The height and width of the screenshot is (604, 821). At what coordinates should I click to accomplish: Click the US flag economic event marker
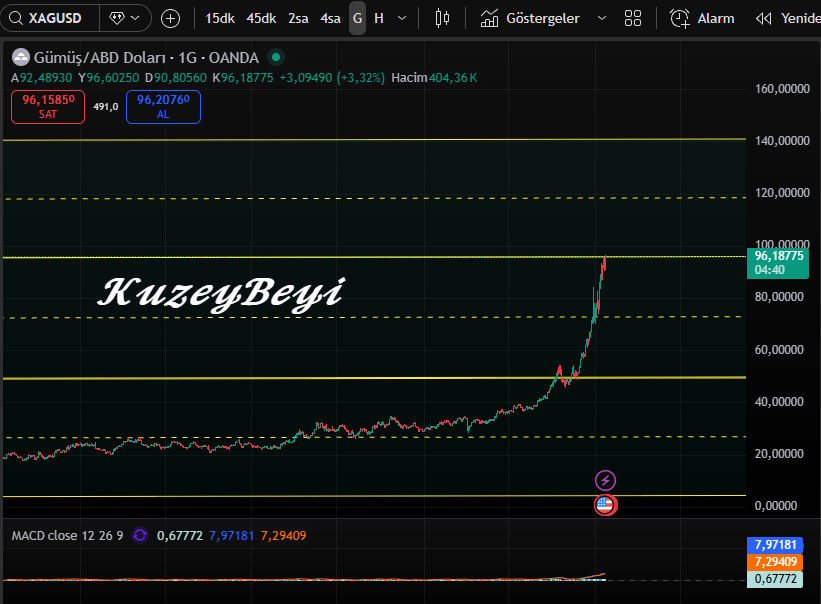tap(605, 505)
